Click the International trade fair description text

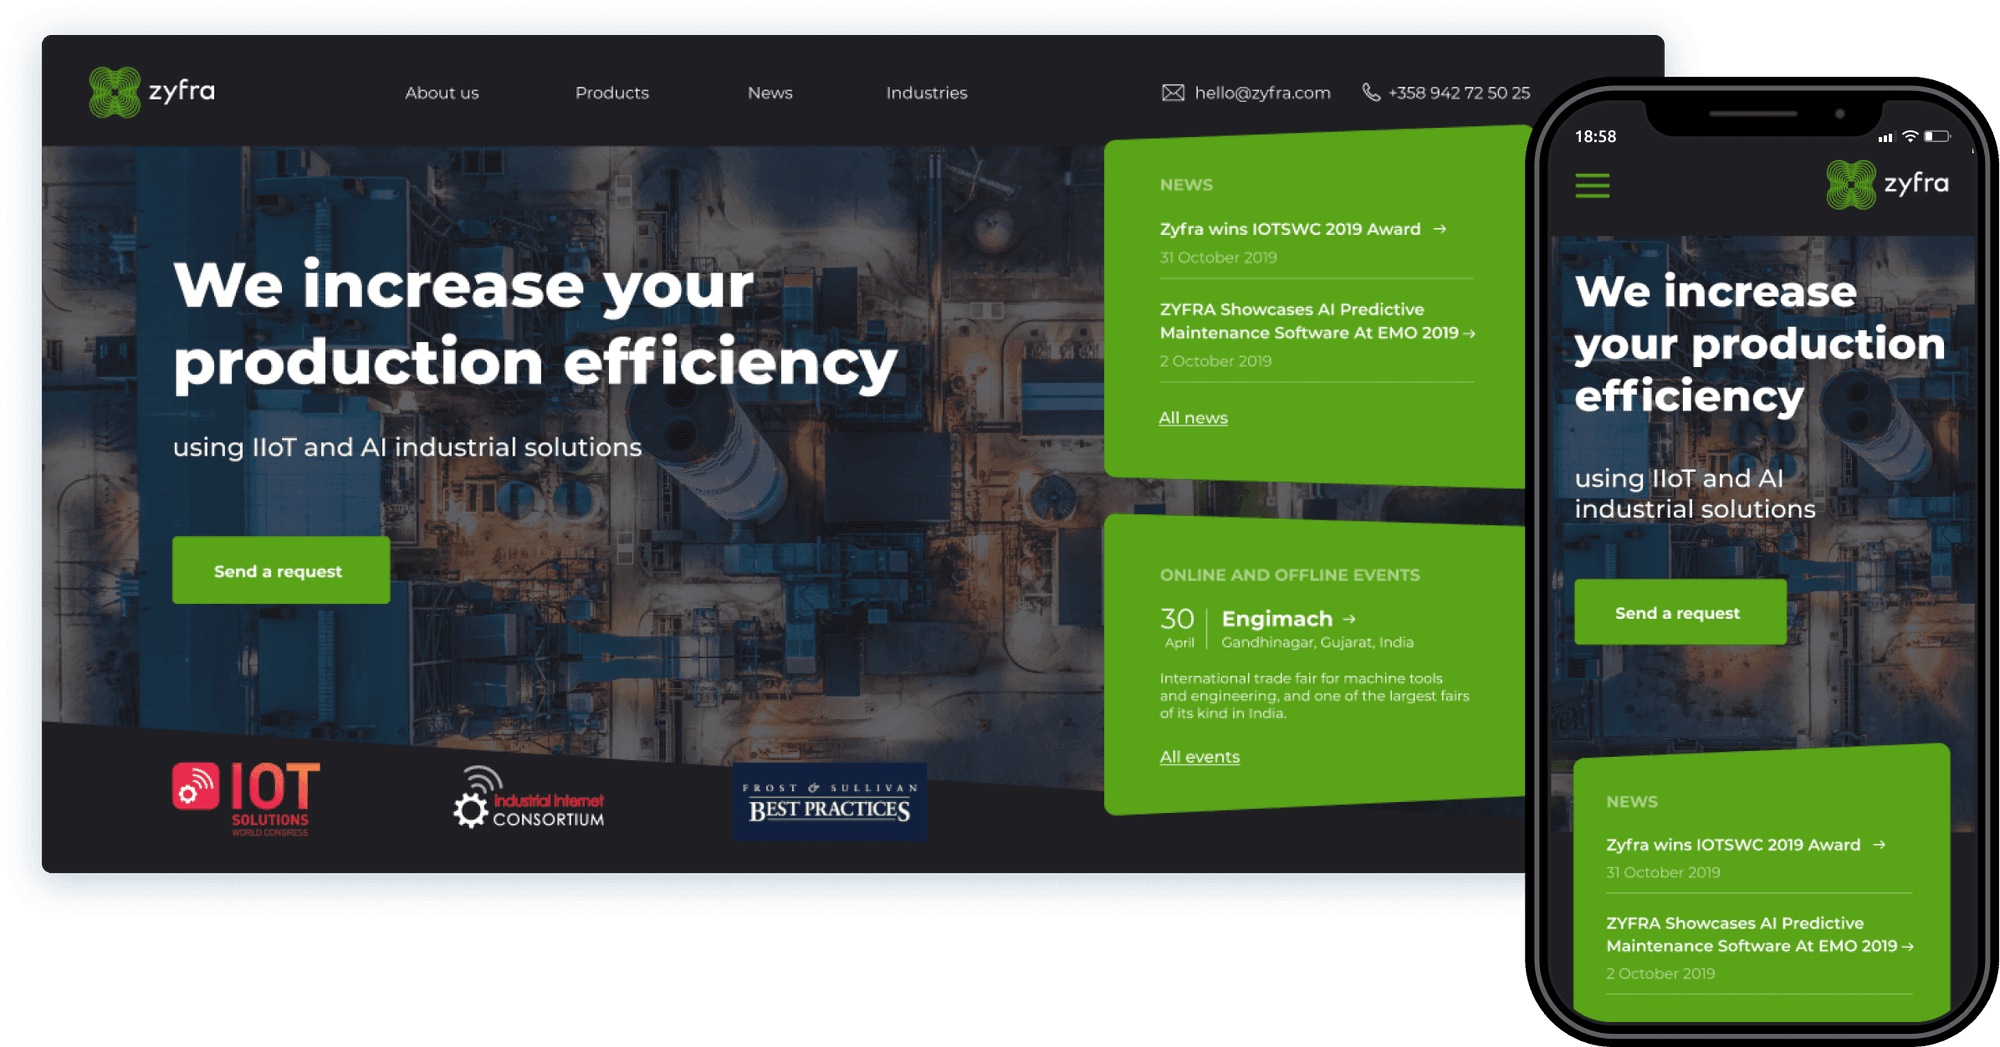tap(1314, 695)
